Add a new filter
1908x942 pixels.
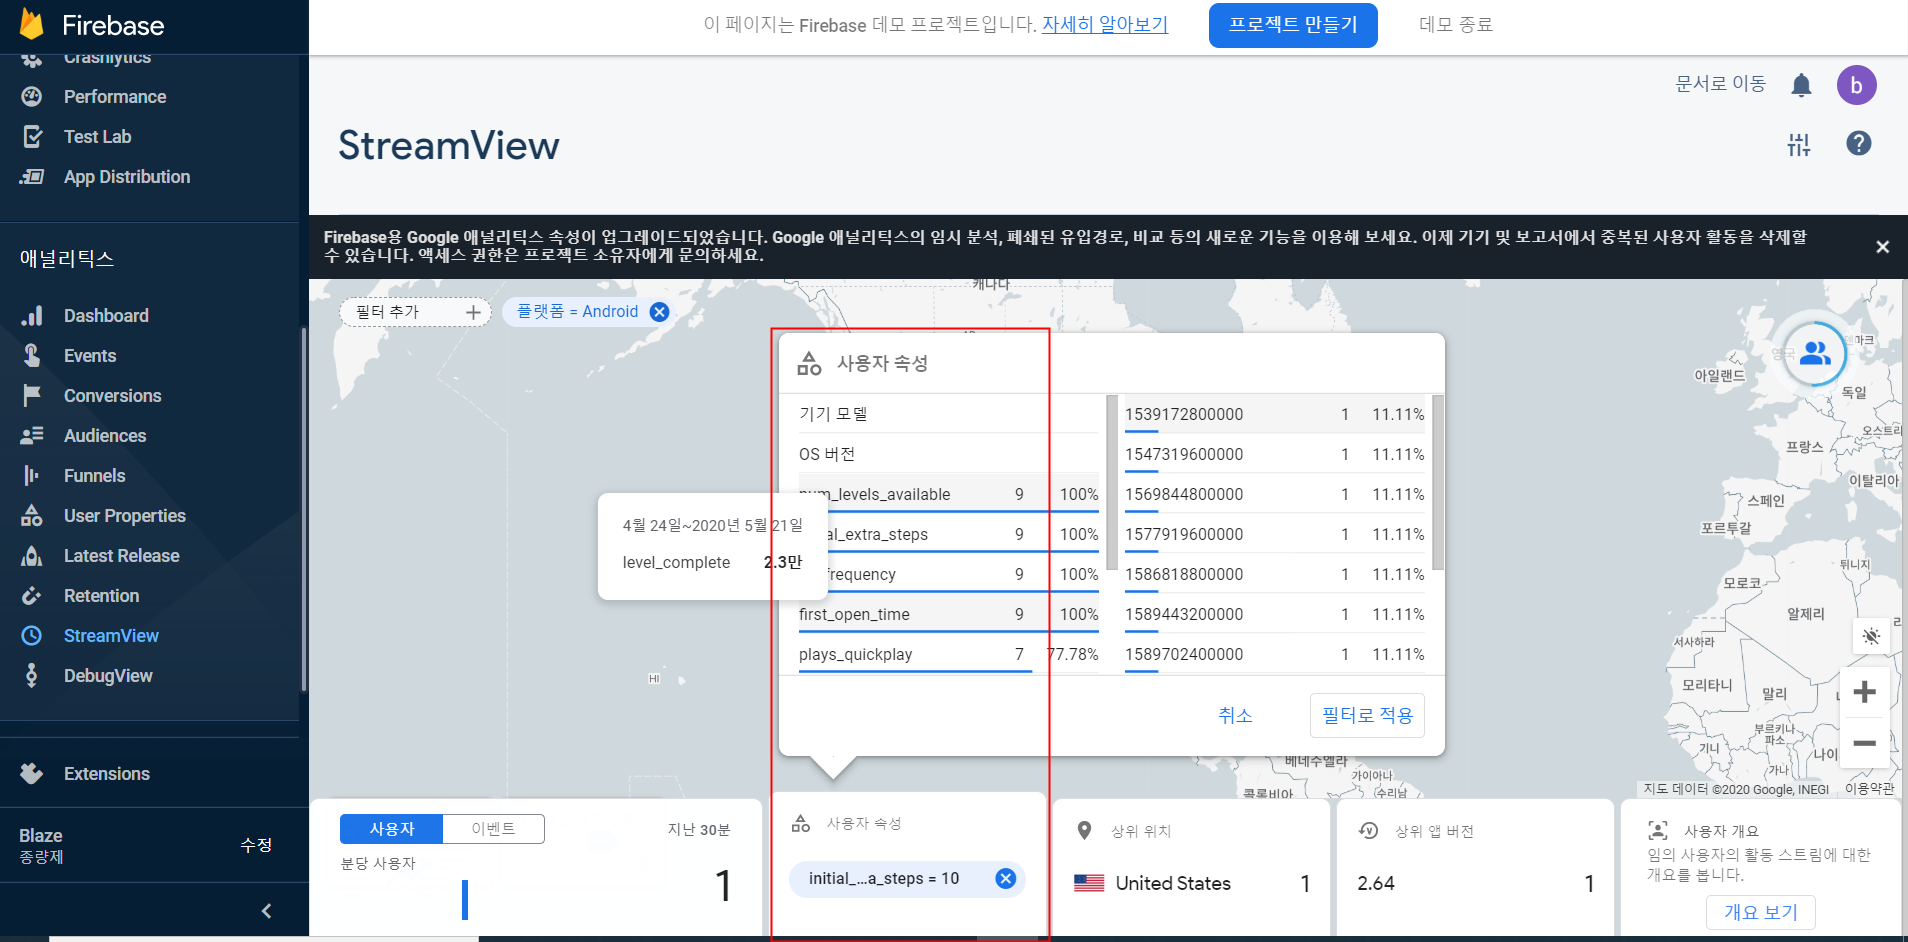point(416,312)
